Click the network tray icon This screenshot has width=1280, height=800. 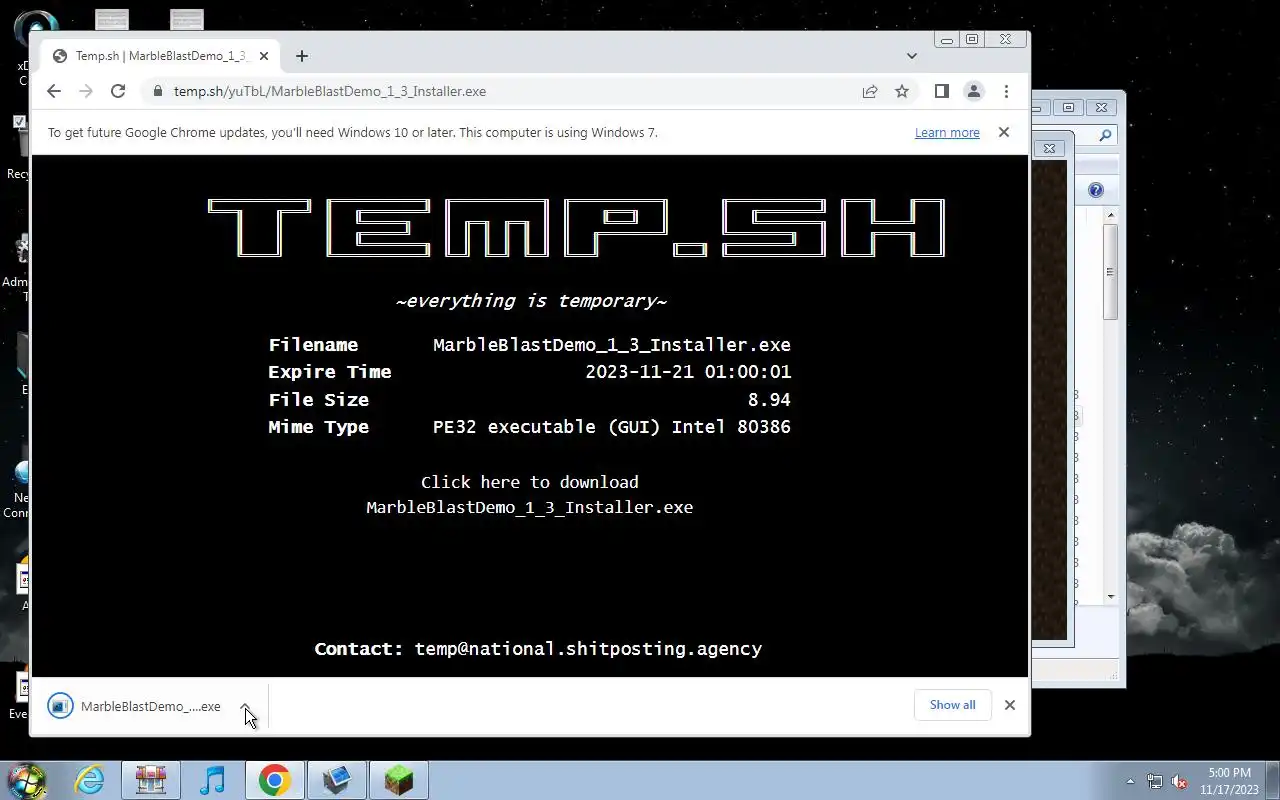pos(1155,781)
